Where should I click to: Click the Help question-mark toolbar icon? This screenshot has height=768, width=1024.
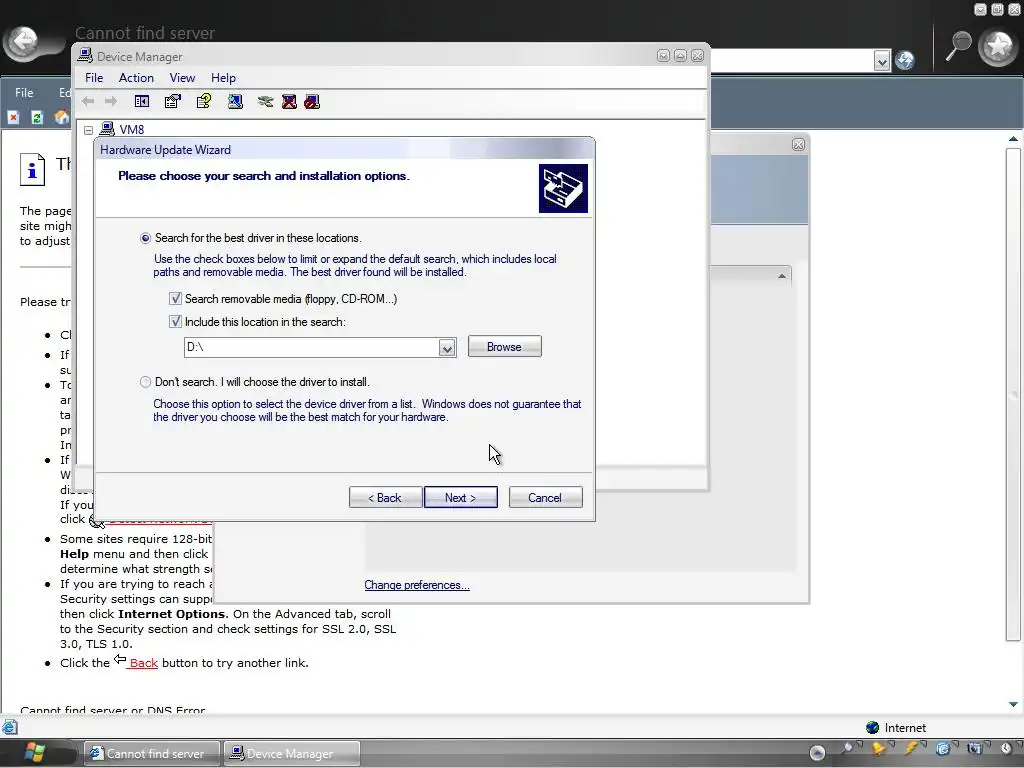[x=204, y=101]
